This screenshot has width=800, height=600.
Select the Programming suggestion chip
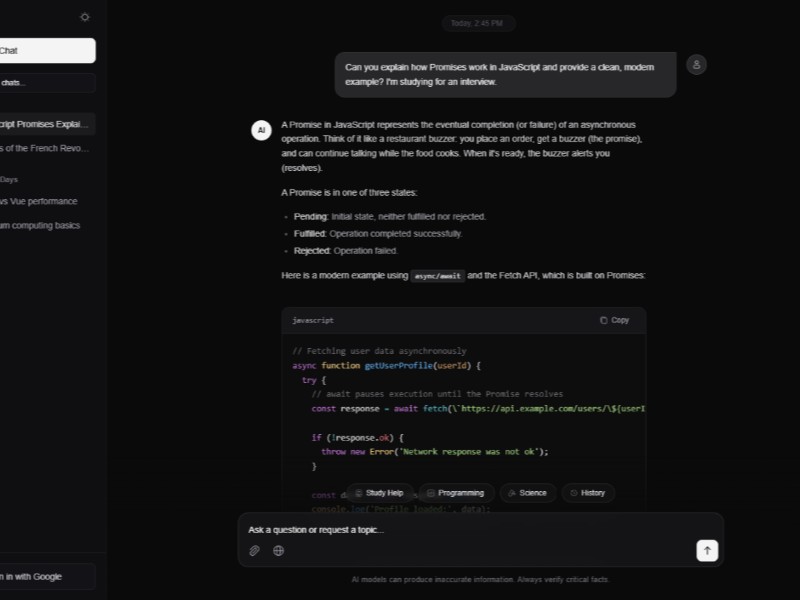click(x=457, y=492)
